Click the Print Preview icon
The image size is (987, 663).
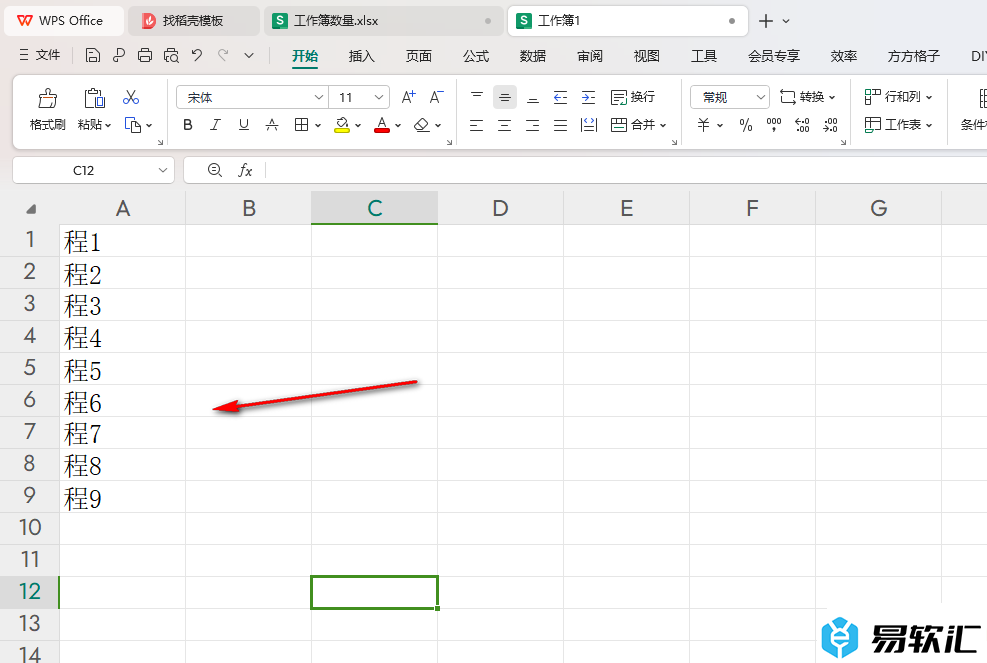(171, 55)
